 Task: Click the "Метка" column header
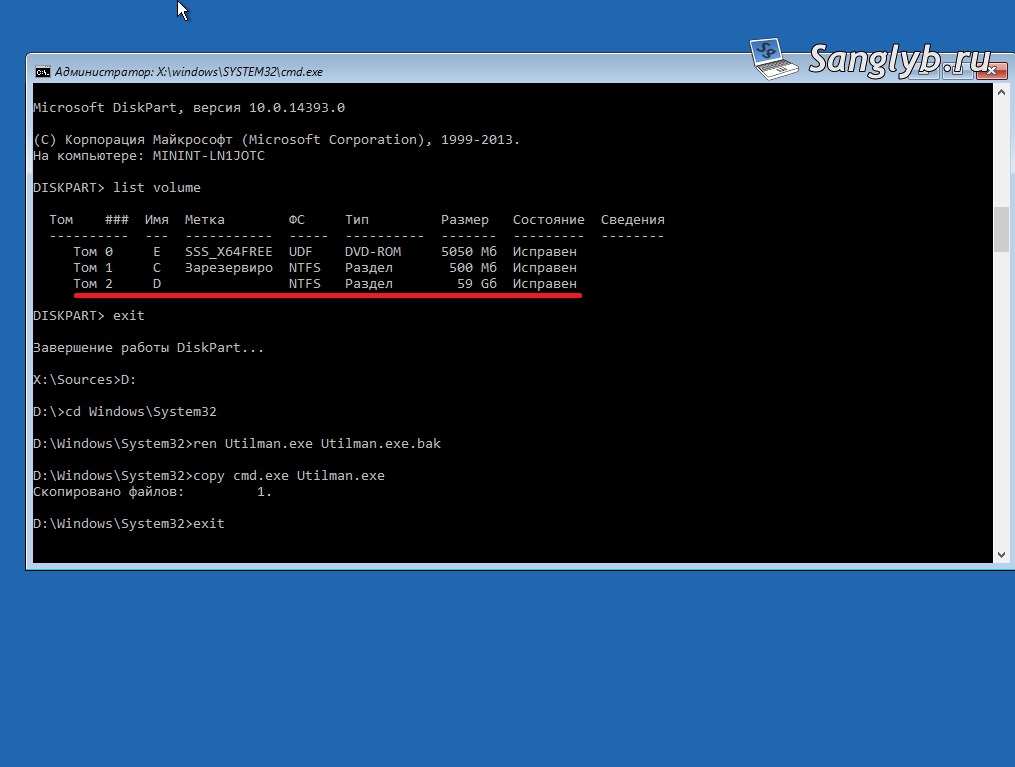(x=205, y=219)
